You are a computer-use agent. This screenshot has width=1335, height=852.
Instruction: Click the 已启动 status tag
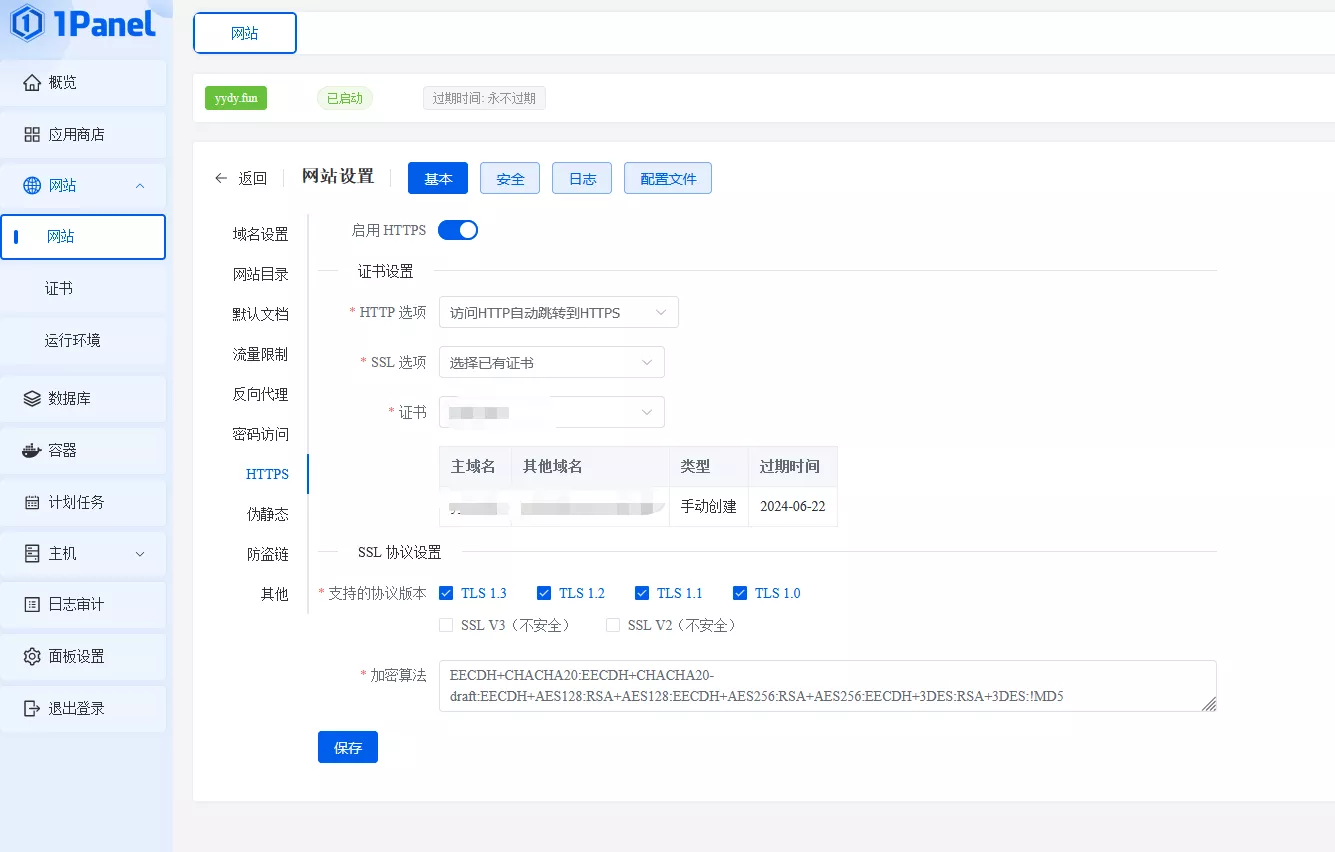pyautogui.click(x=345, y=98)
